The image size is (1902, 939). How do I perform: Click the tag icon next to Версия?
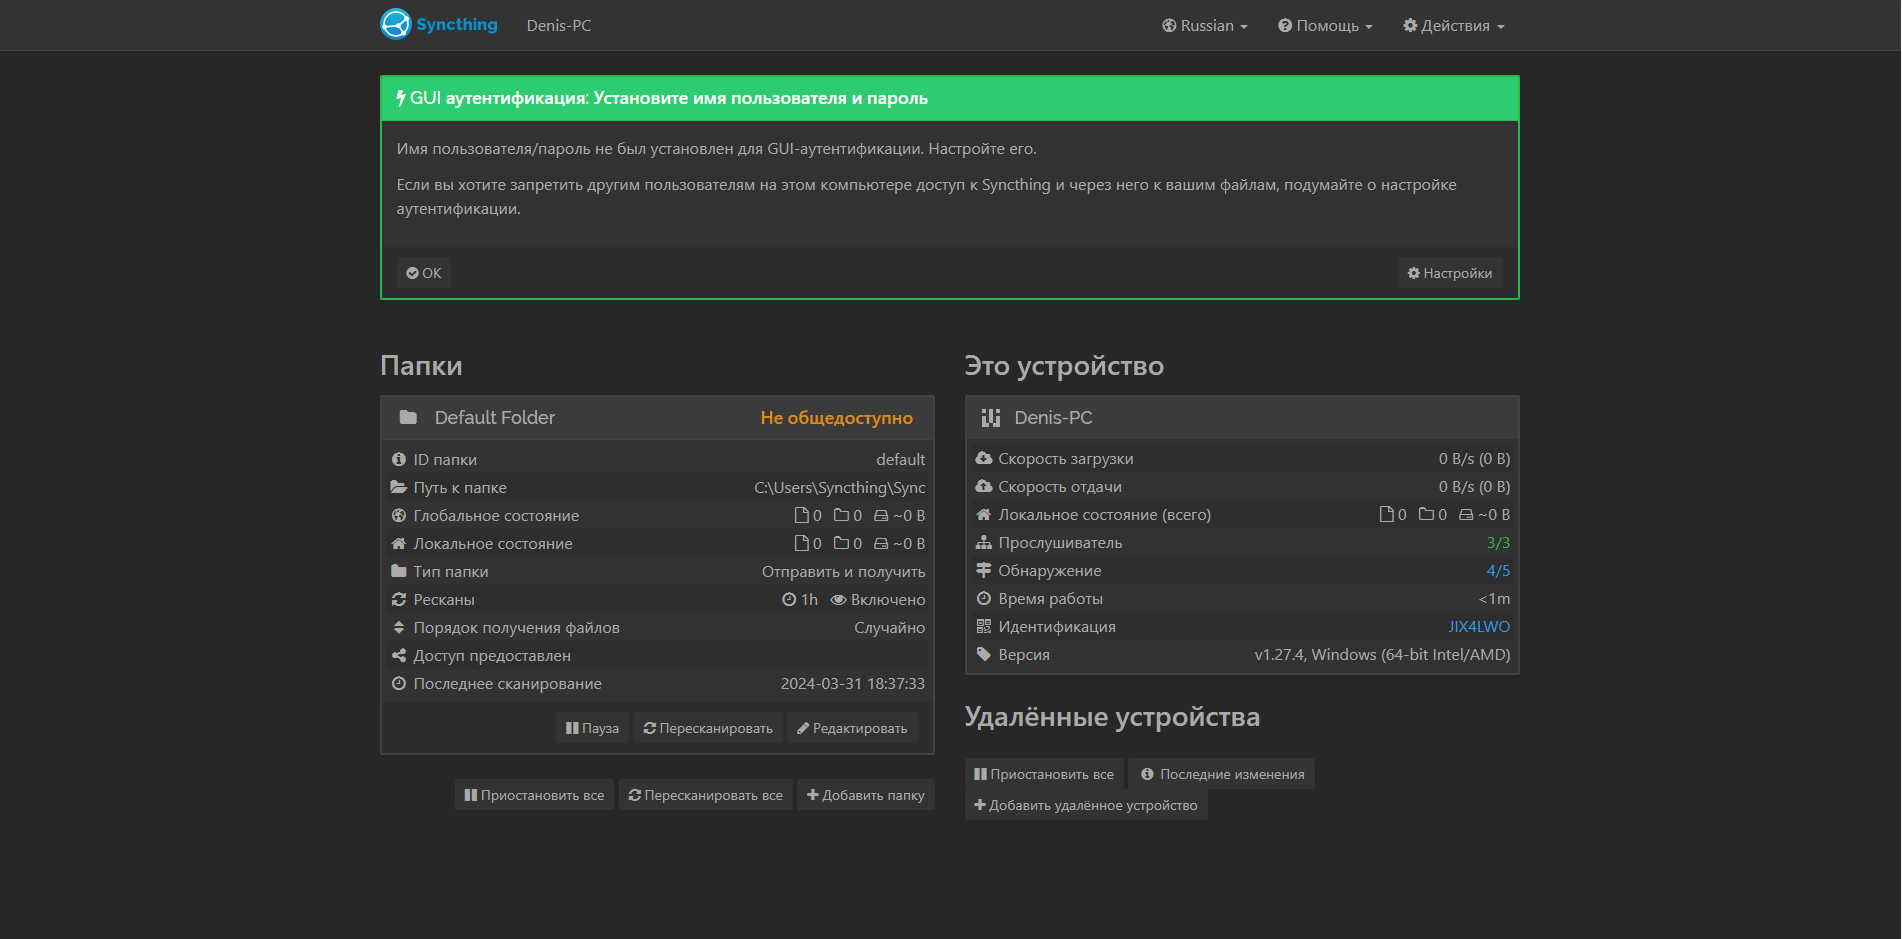tap(984, 654)
